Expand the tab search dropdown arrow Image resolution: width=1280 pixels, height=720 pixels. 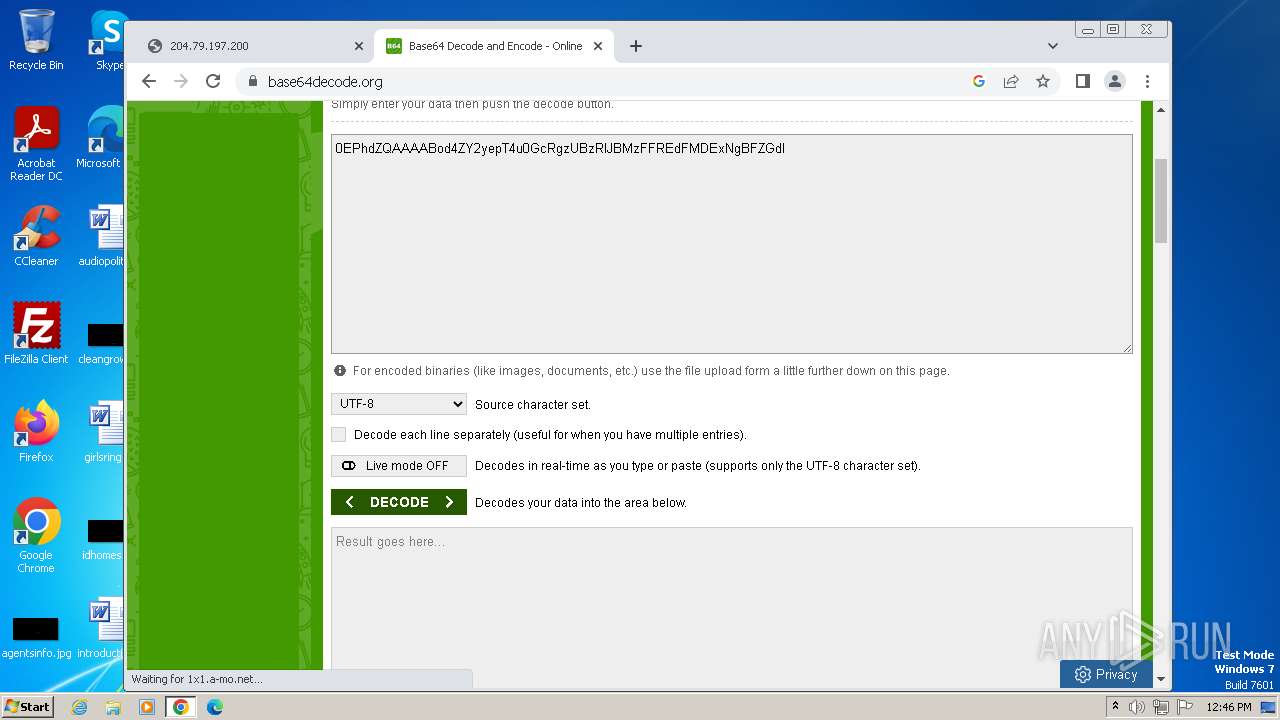pos(1053,46)
